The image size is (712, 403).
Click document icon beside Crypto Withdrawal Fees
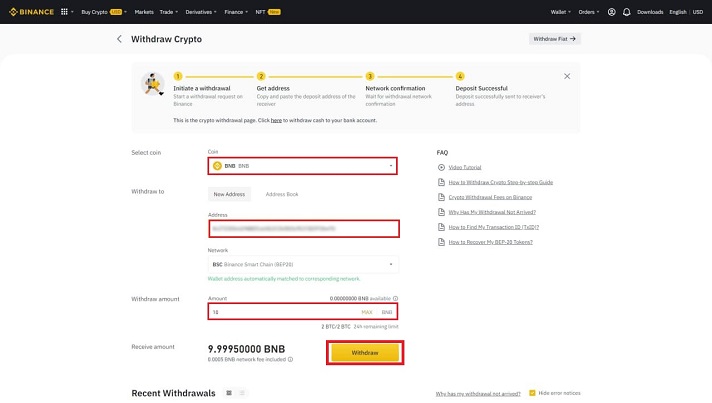pos(441,197)
